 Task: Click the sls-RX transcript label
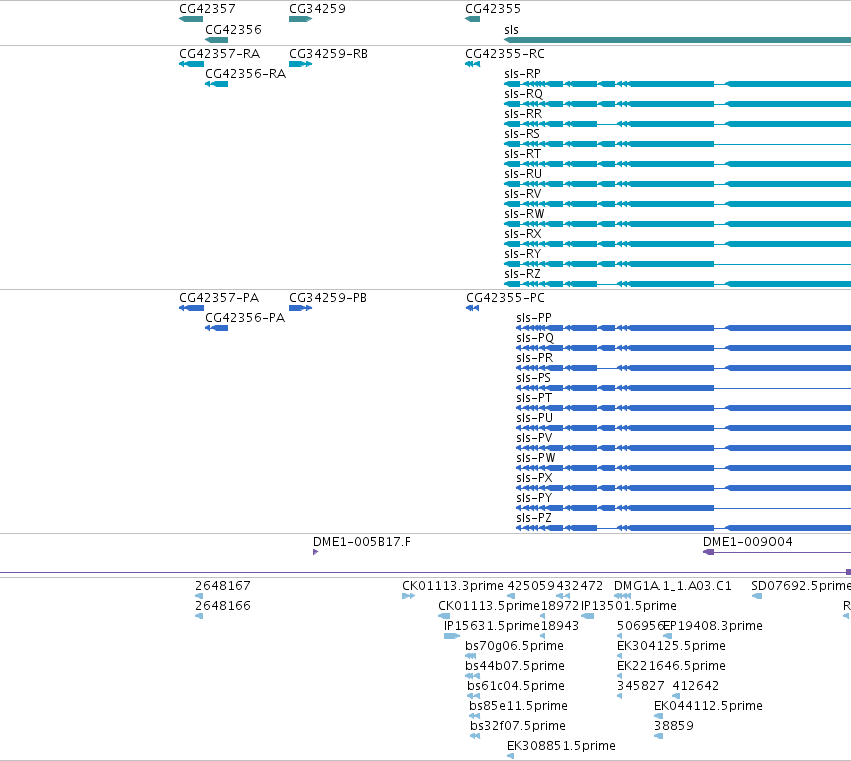(x=523, y=234)
